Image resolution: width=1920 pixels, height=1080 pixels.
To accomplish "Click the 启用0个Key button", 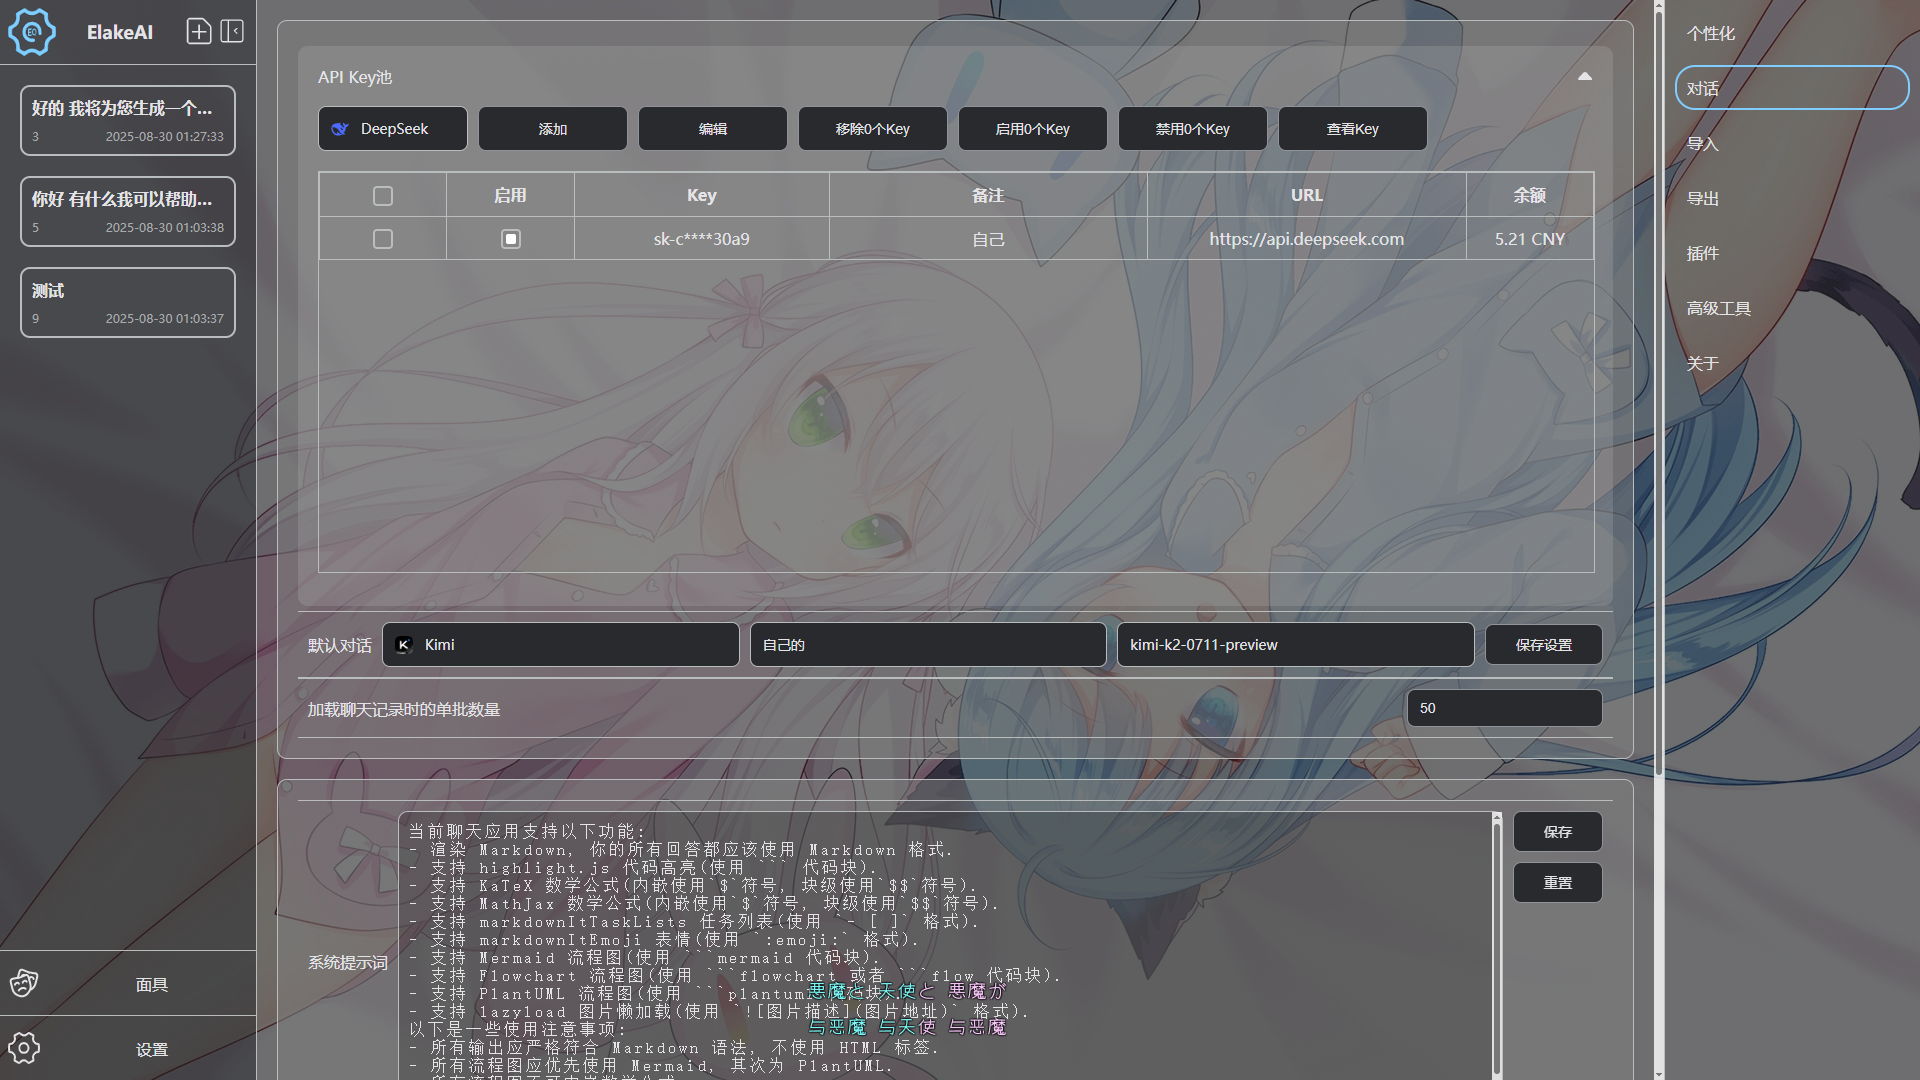I will coord(1033,129).
